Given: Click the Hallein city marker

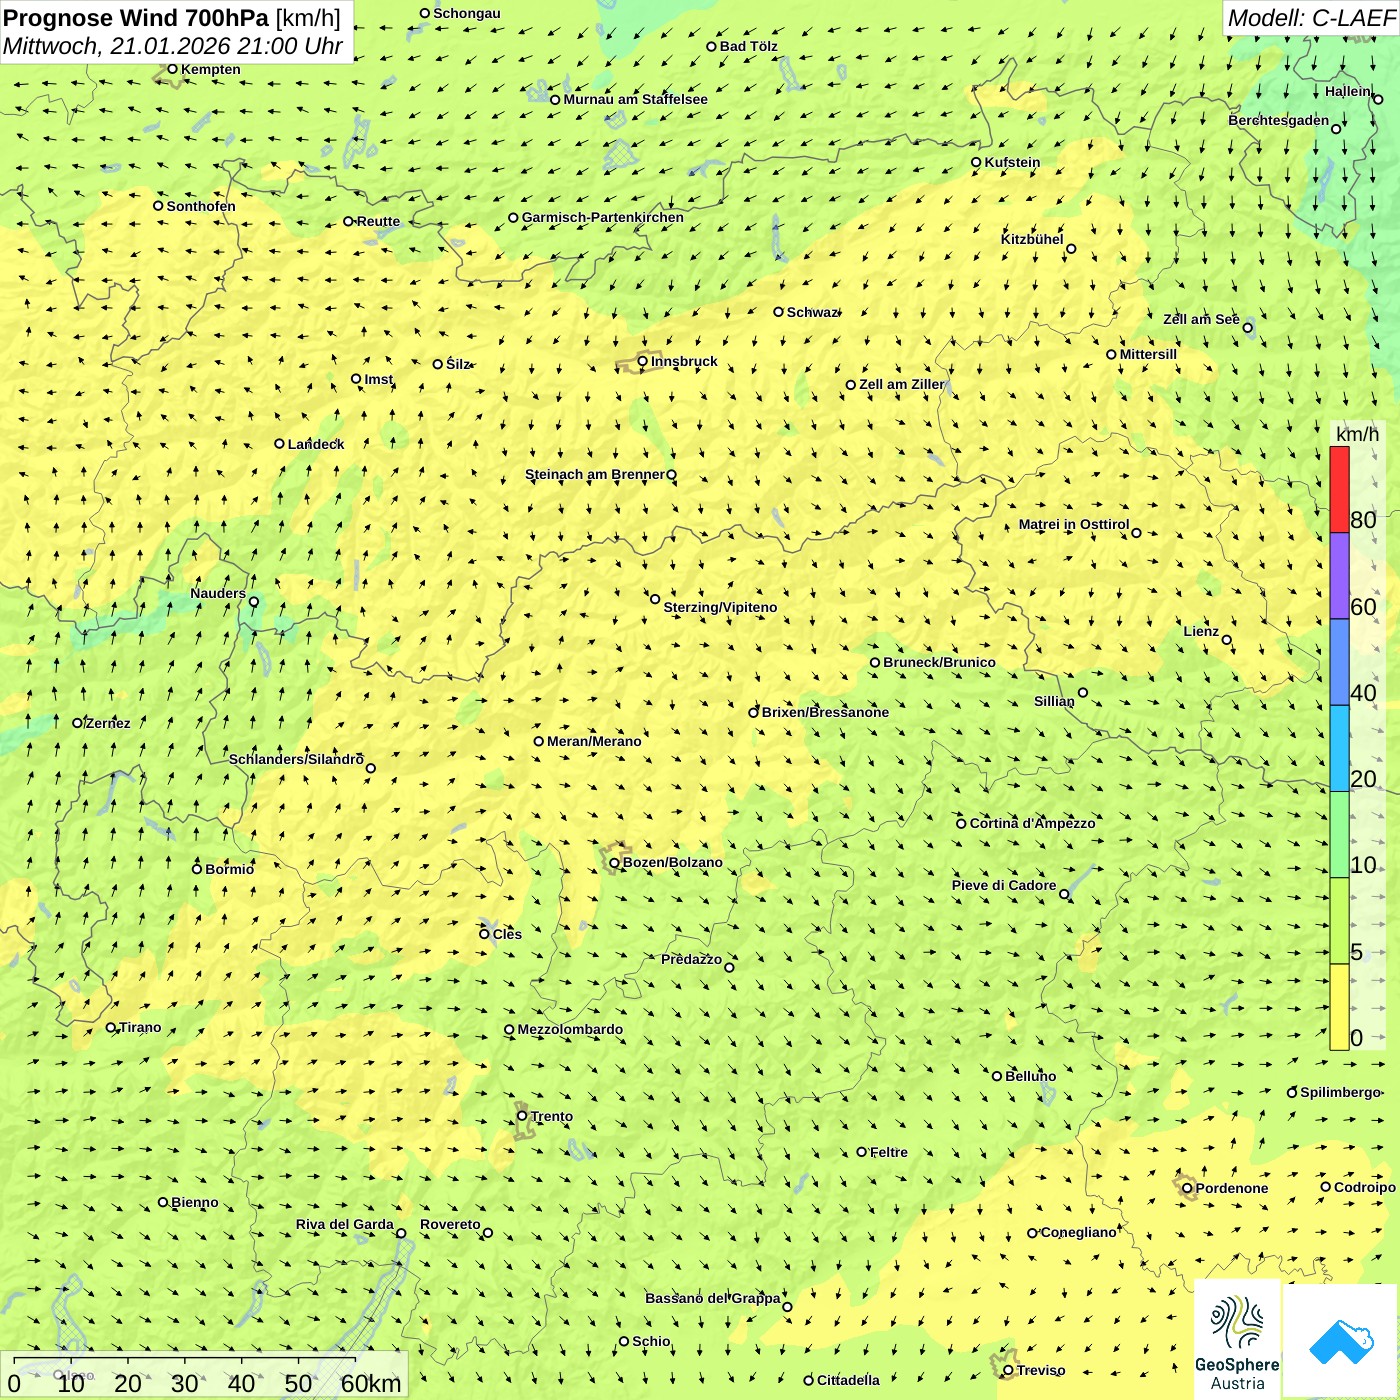Looking at the screenshot, I should [1378, 99].
